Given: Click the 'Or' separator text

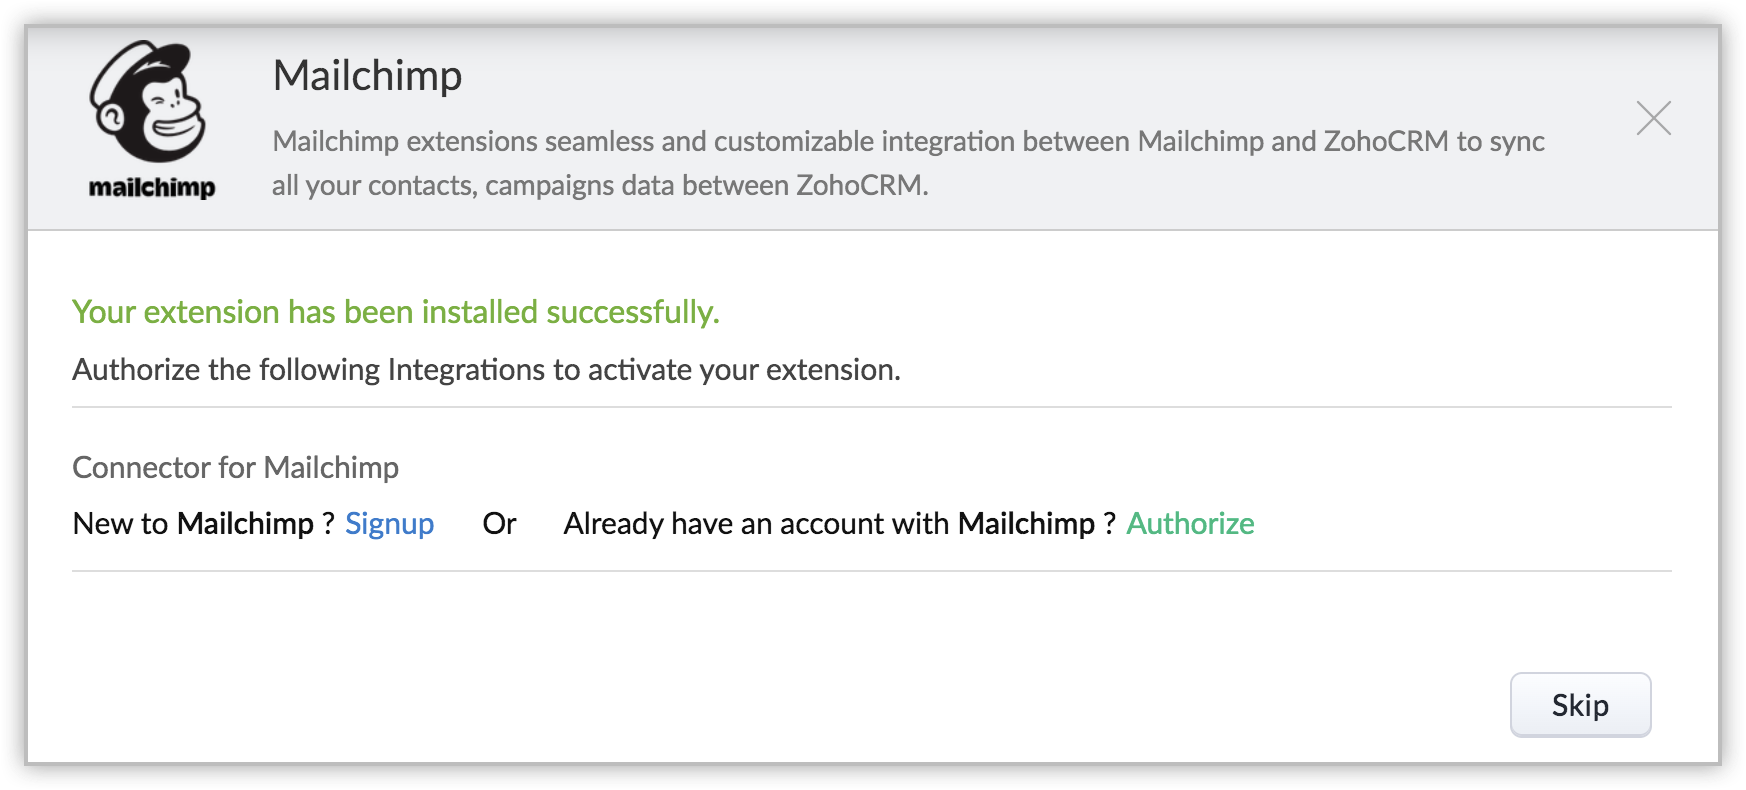Looking at the screenshot, I should pyautogui.click(x=499, y=524).
